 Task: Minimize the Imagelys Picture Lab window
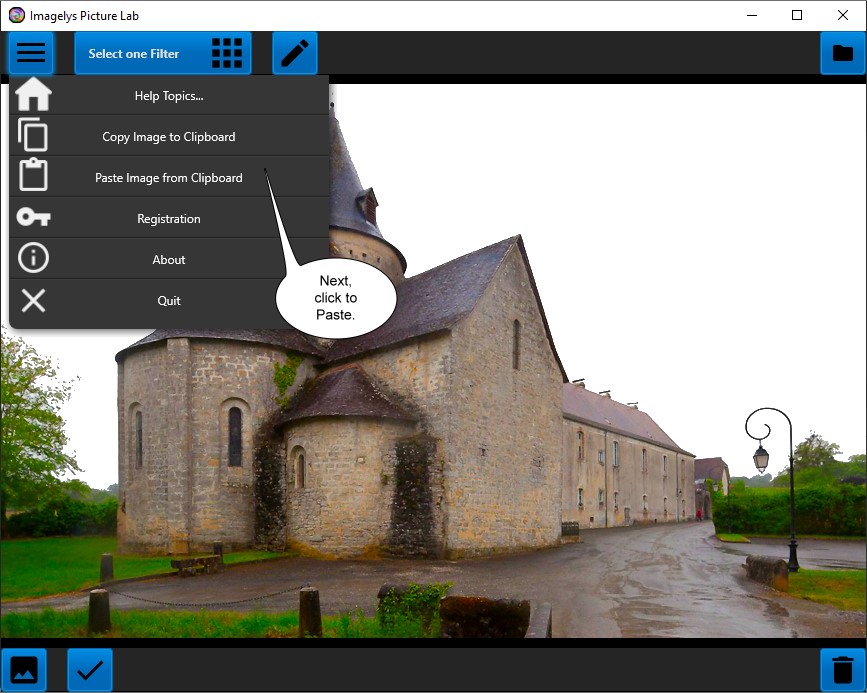point(752,15)
